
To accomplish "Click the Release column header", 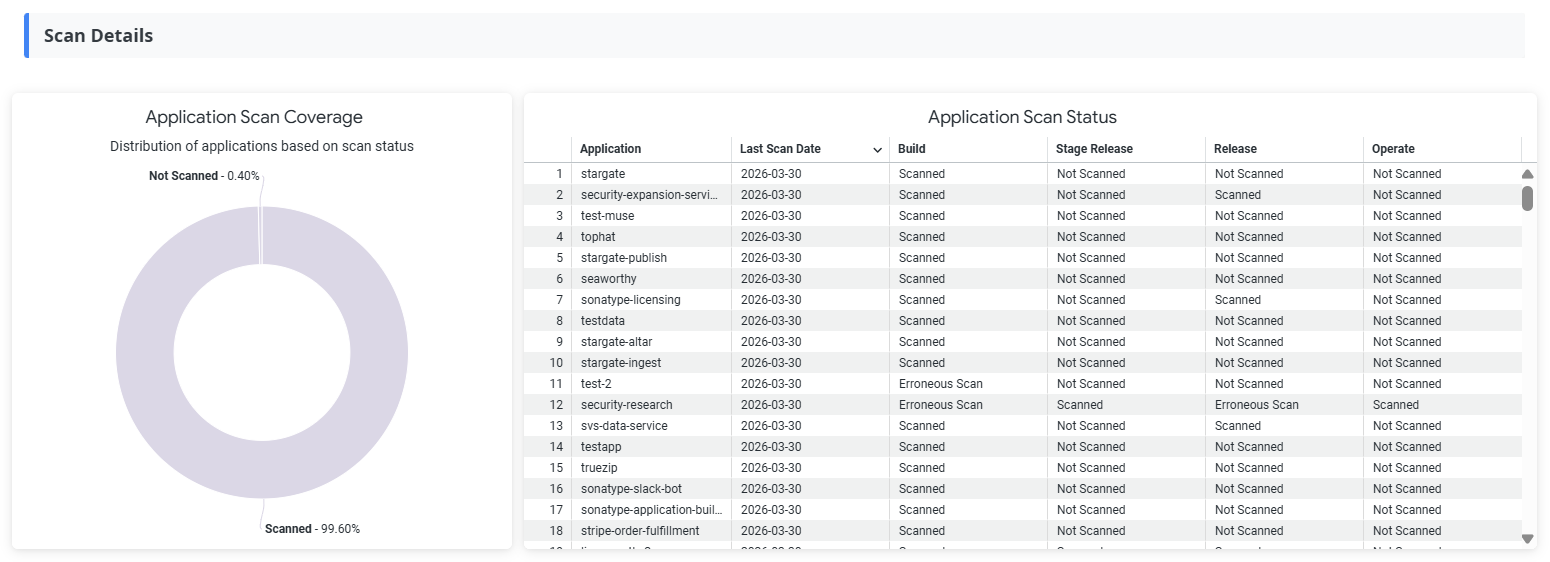I will (1284, 149).
